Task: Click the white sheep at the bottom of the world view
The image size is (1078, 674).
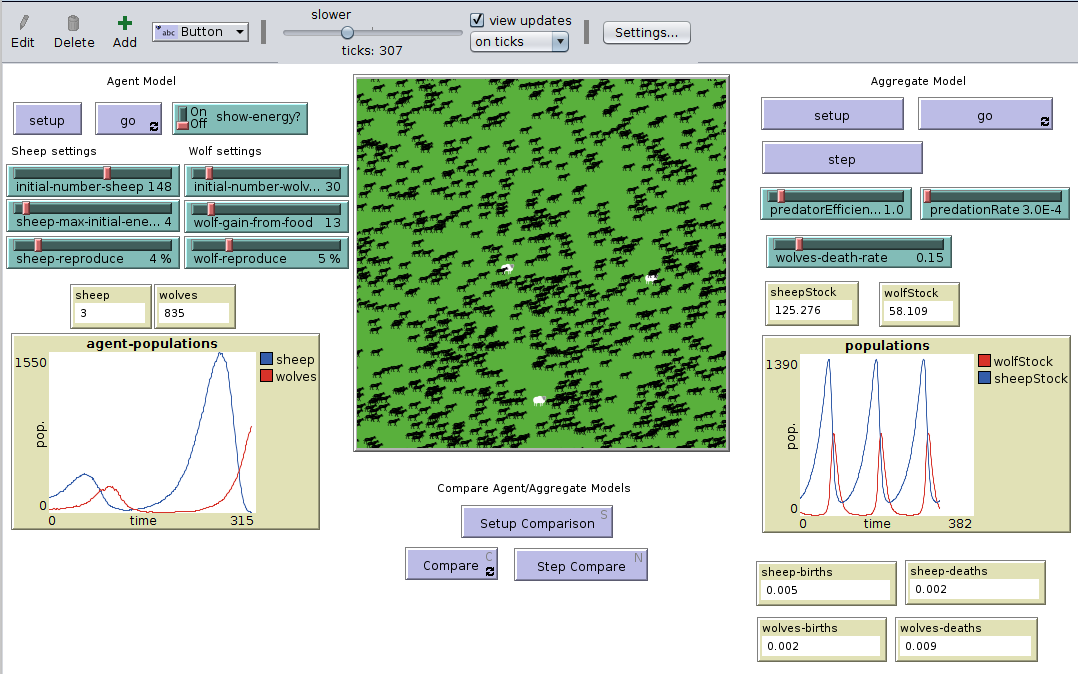Action: point(539,400)
